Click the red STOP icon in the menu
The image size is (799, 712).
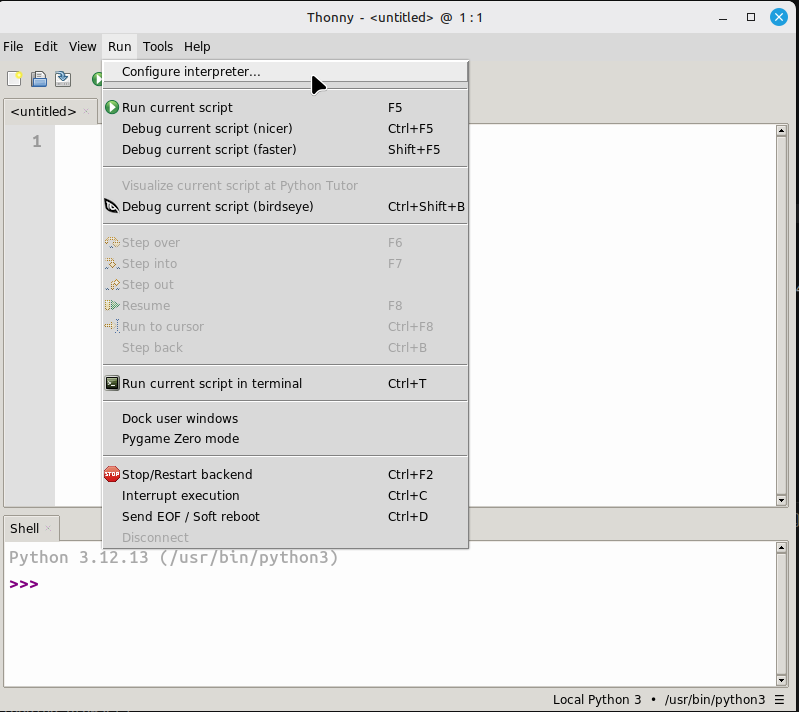point(112,474)
